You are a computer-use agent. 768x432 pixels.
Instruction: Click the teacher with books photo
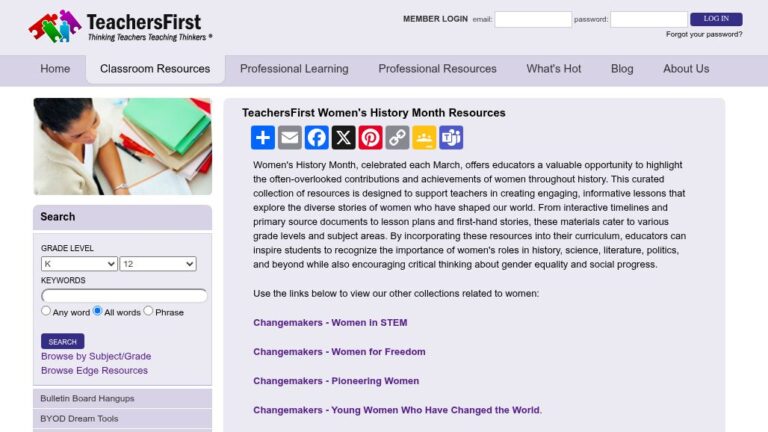[122, 146]
